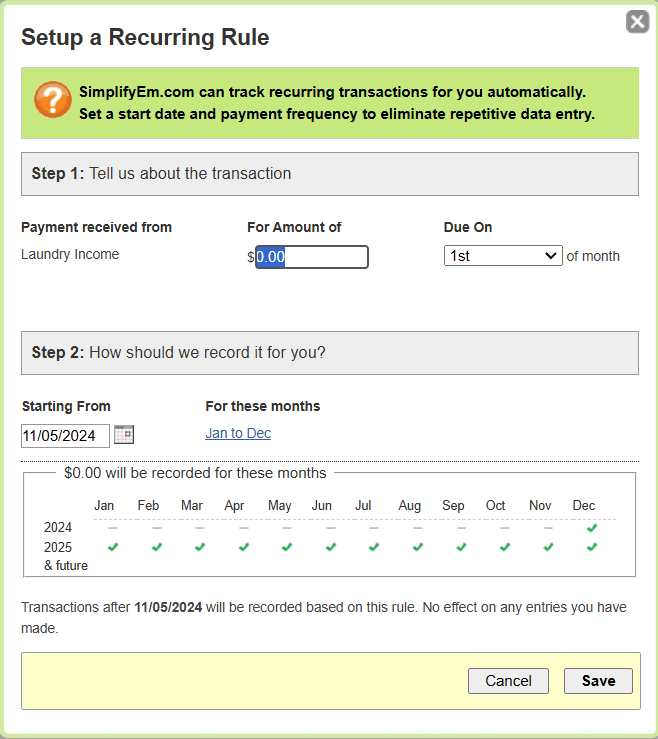Open the Due On day dropdown
The width and height of the screenshot is (658, 739).
click(x=503, y=256)
